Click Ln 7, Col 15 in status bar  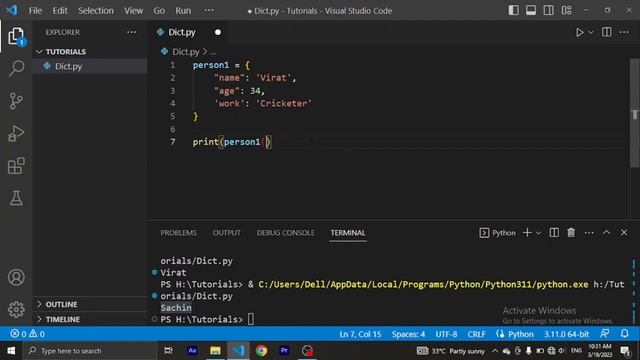360,334
